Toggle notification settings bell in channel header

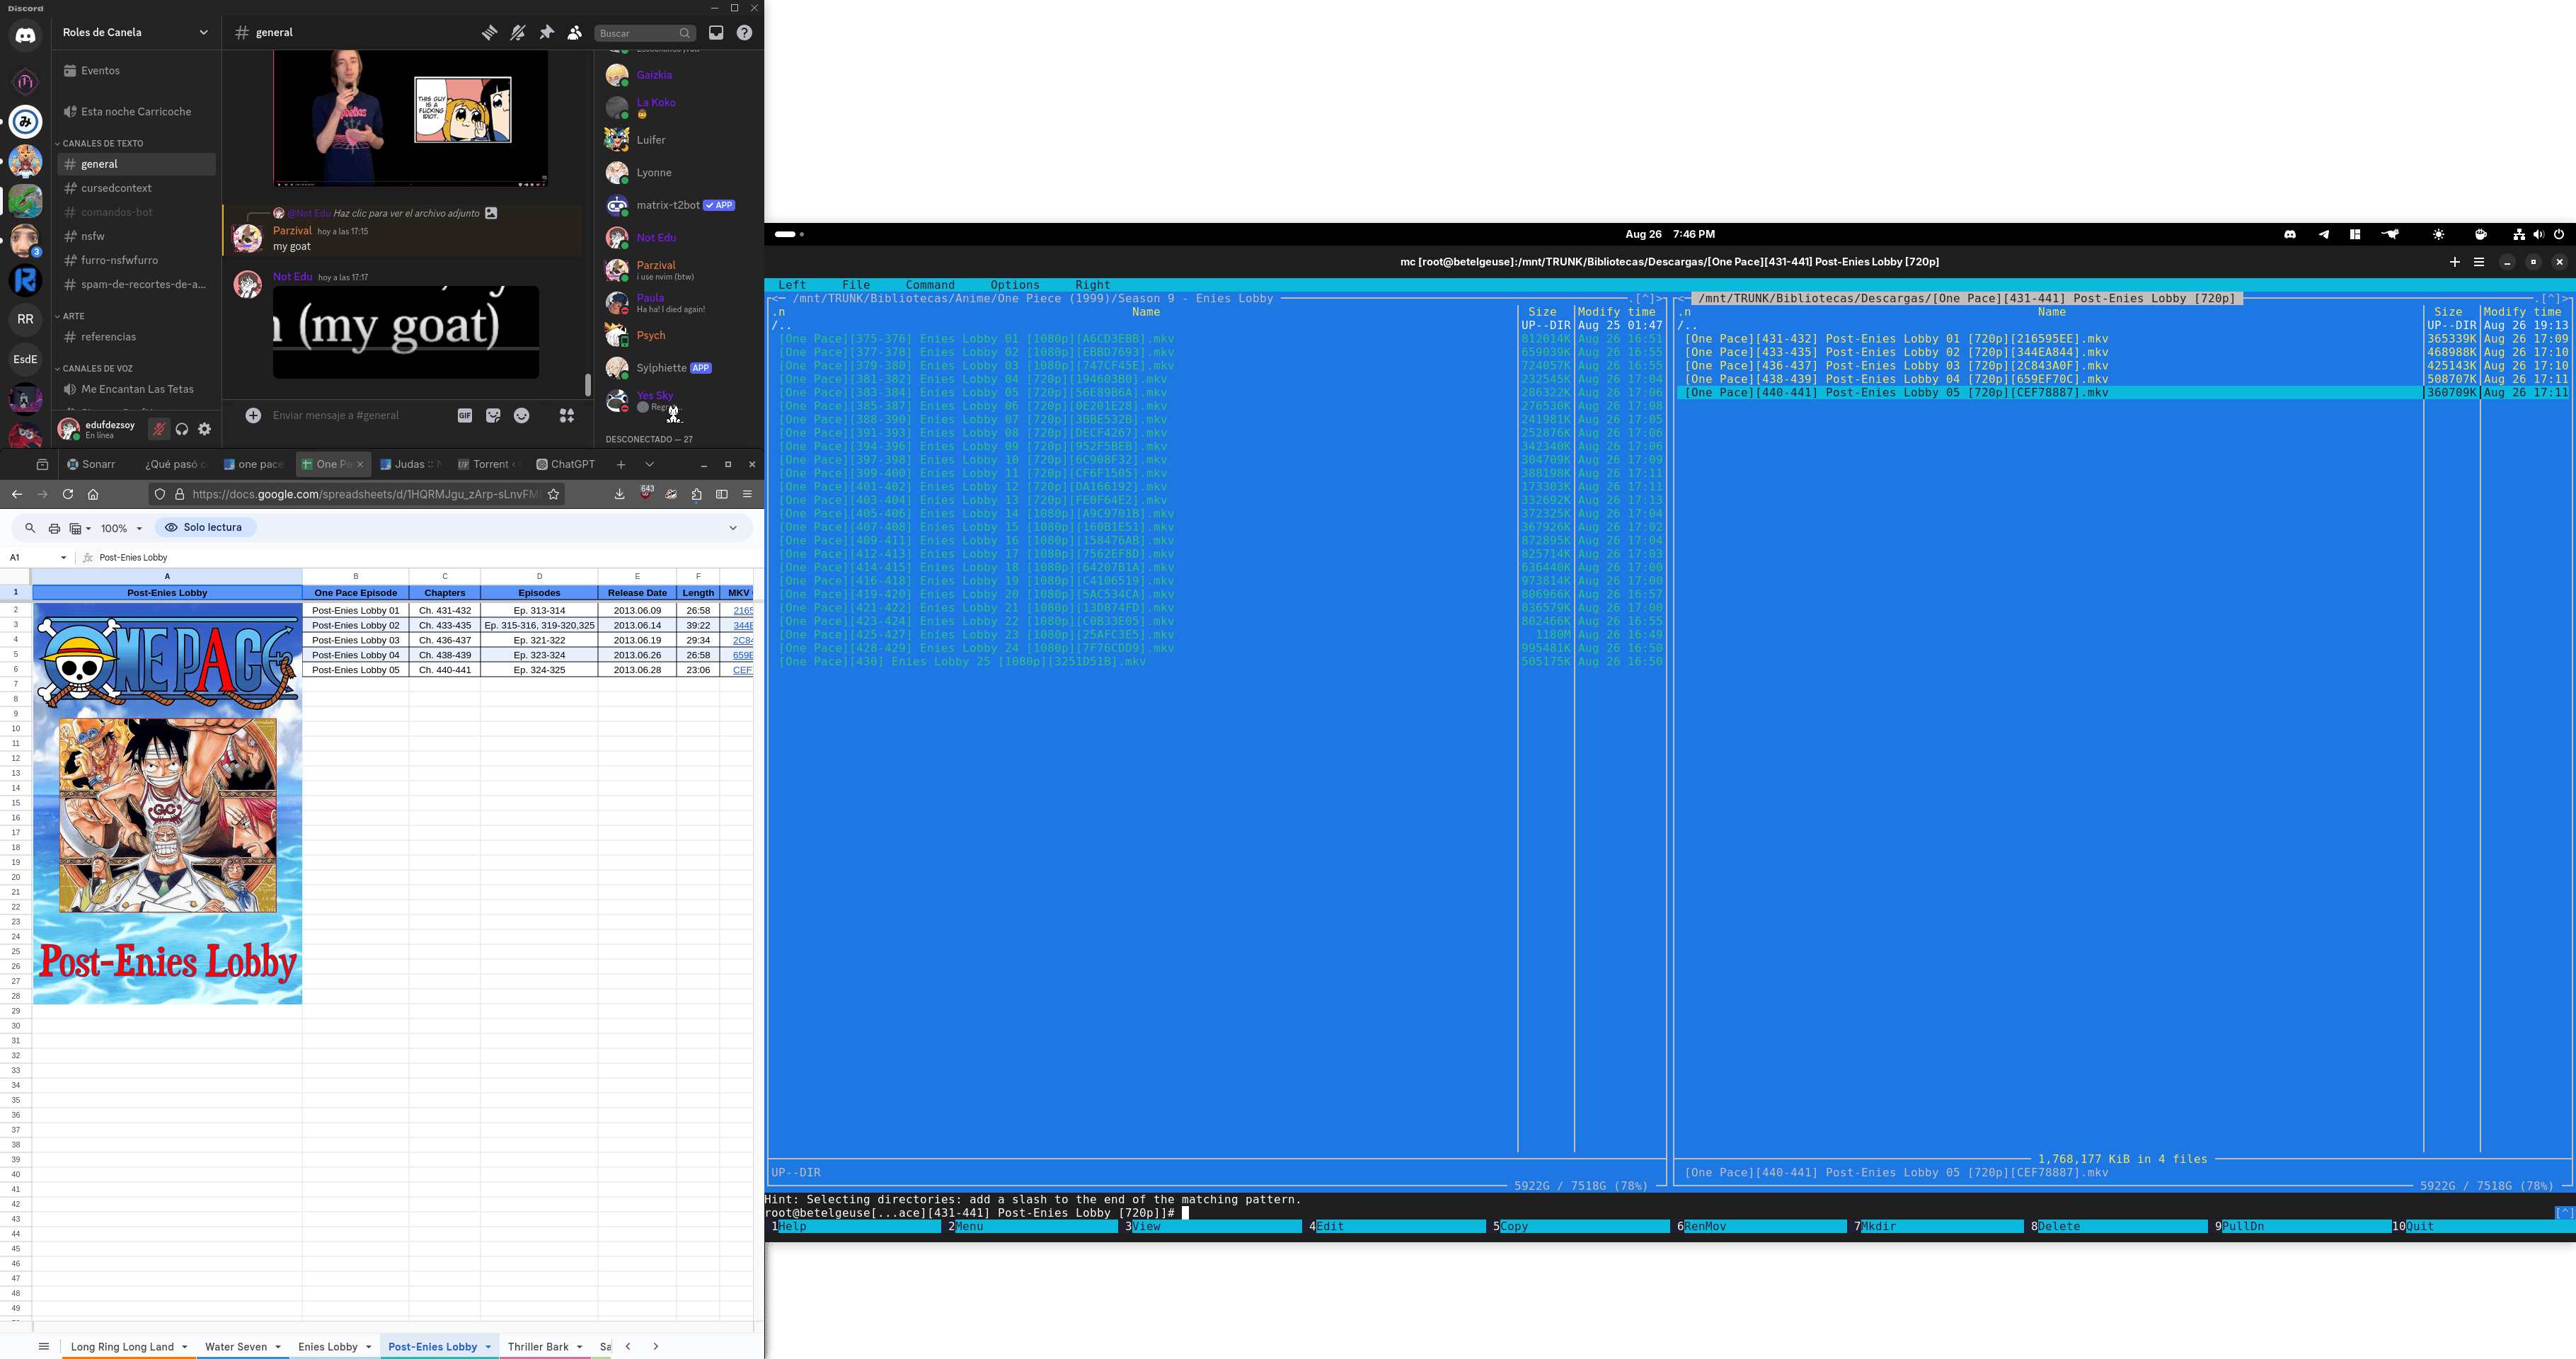tap(517, 33)
